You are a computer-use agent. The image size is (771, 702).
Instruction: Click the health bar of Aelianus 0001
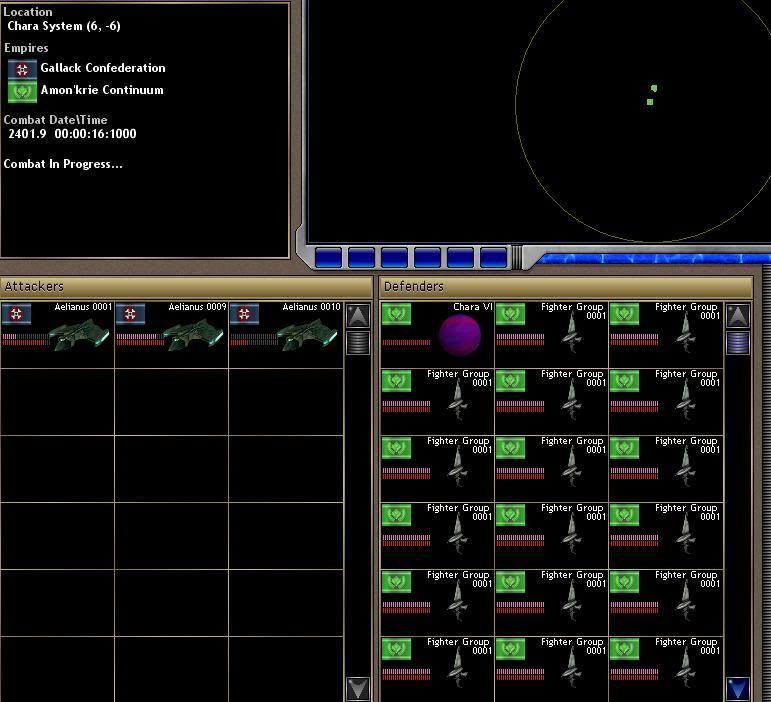(26, 340)
